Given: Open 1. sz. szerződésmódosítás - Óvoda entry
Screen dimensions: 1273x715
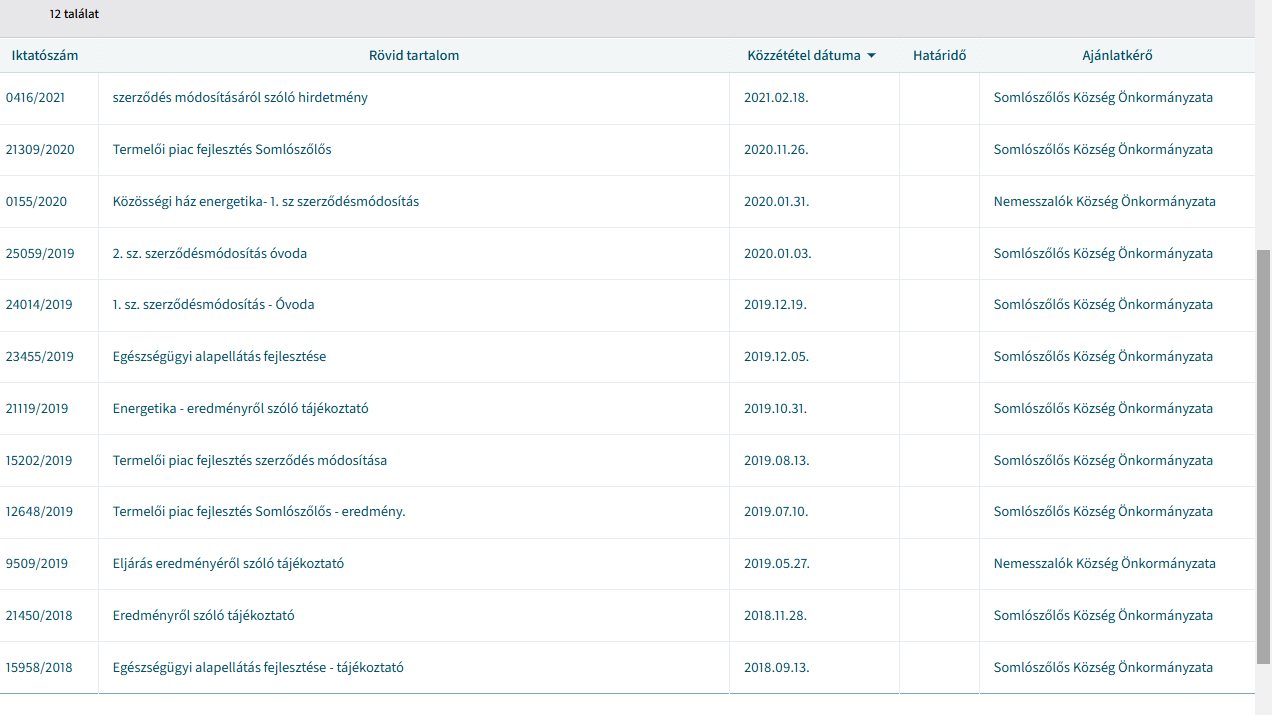Looking at the screenshot, I should pyautogui.click(x=213, y=305).
